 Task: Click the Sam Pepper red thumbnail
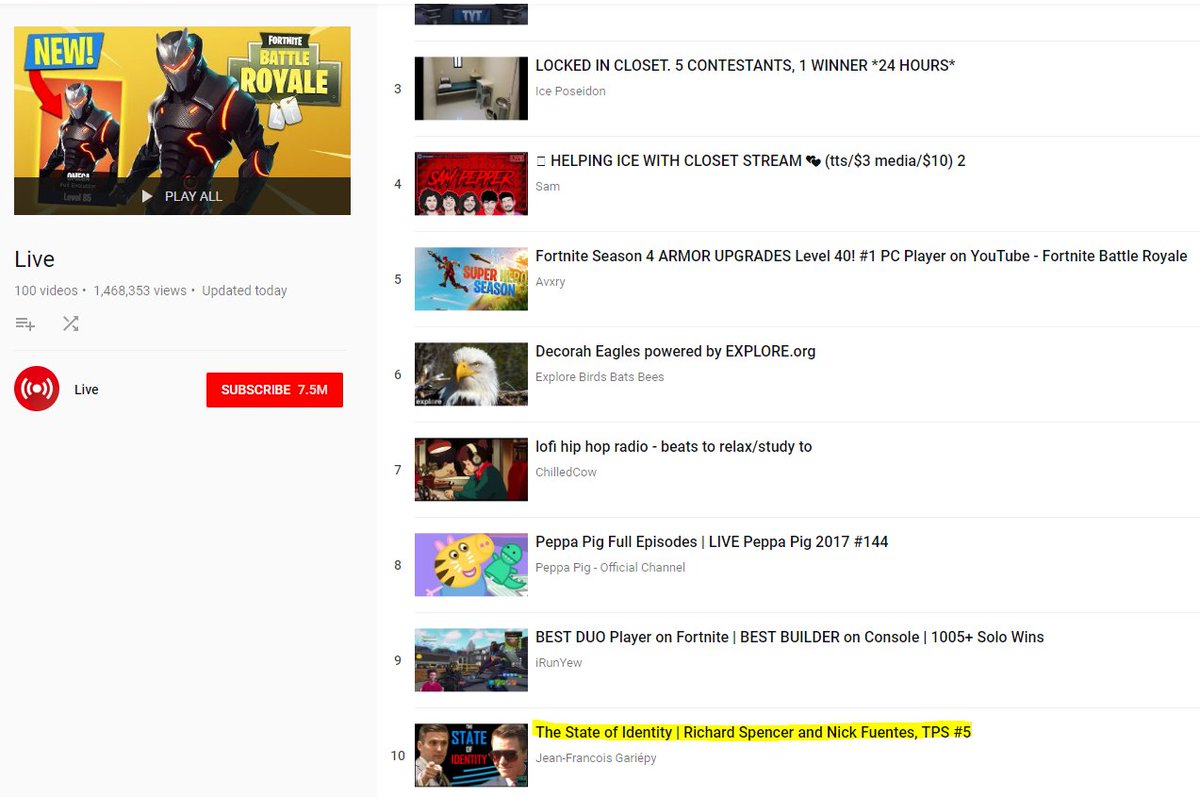click(471, 184)
